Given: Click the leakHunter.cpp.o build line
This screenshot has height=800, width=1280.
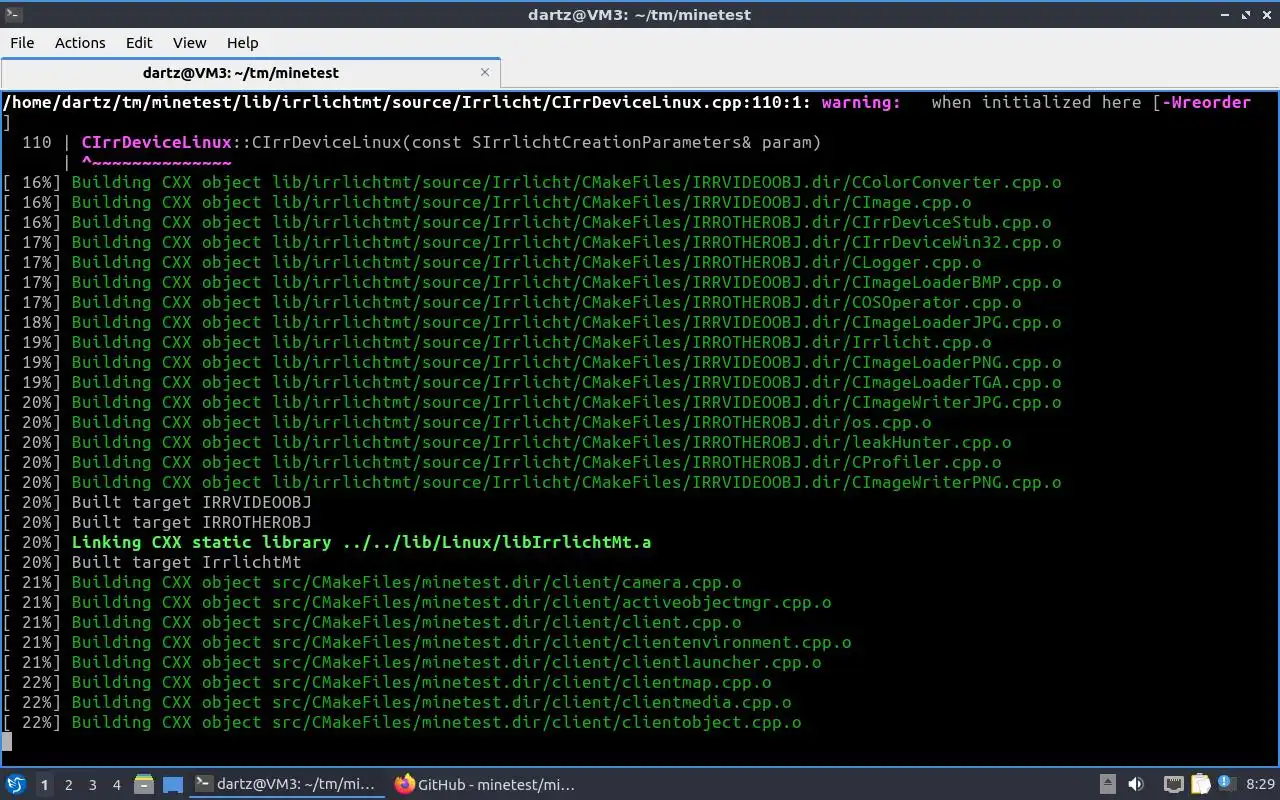Looking at the screenshot, I should click(x=507, y=442).
